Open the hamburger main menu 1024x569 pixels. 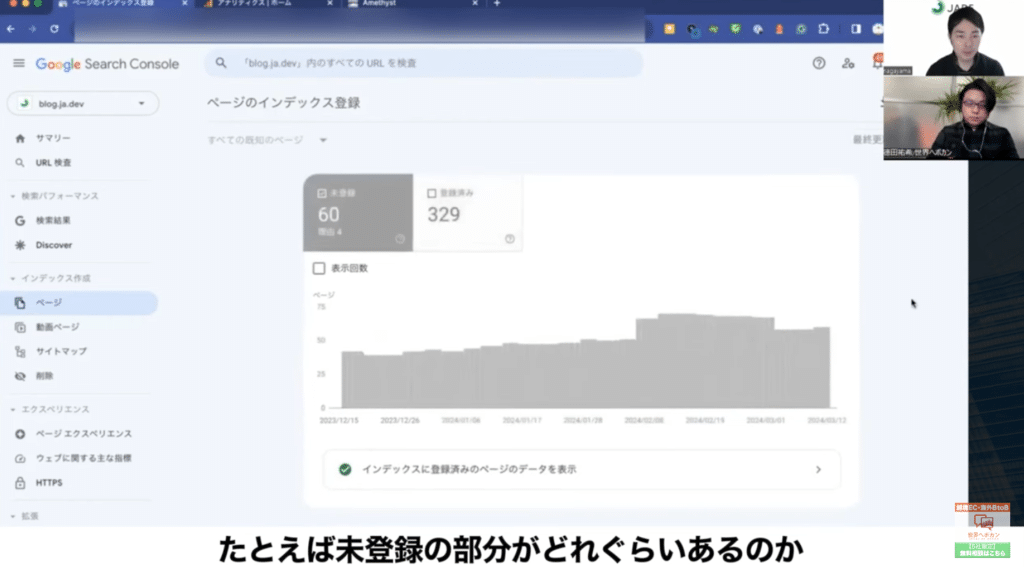point(19,63)
